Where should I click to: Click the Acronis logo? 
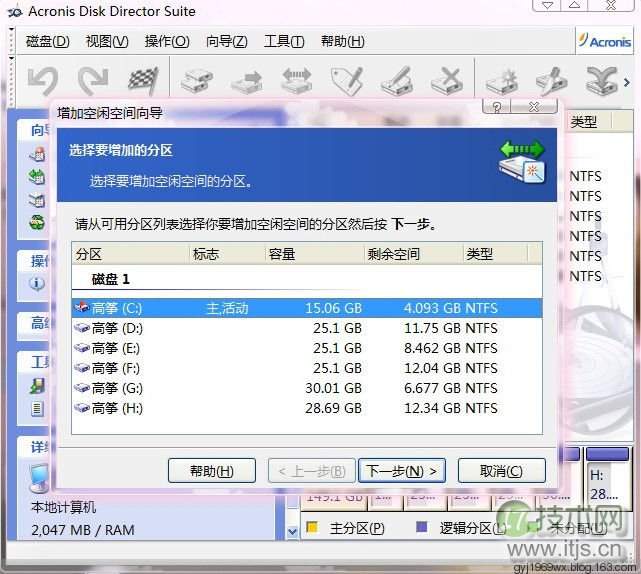coord(604,41)
